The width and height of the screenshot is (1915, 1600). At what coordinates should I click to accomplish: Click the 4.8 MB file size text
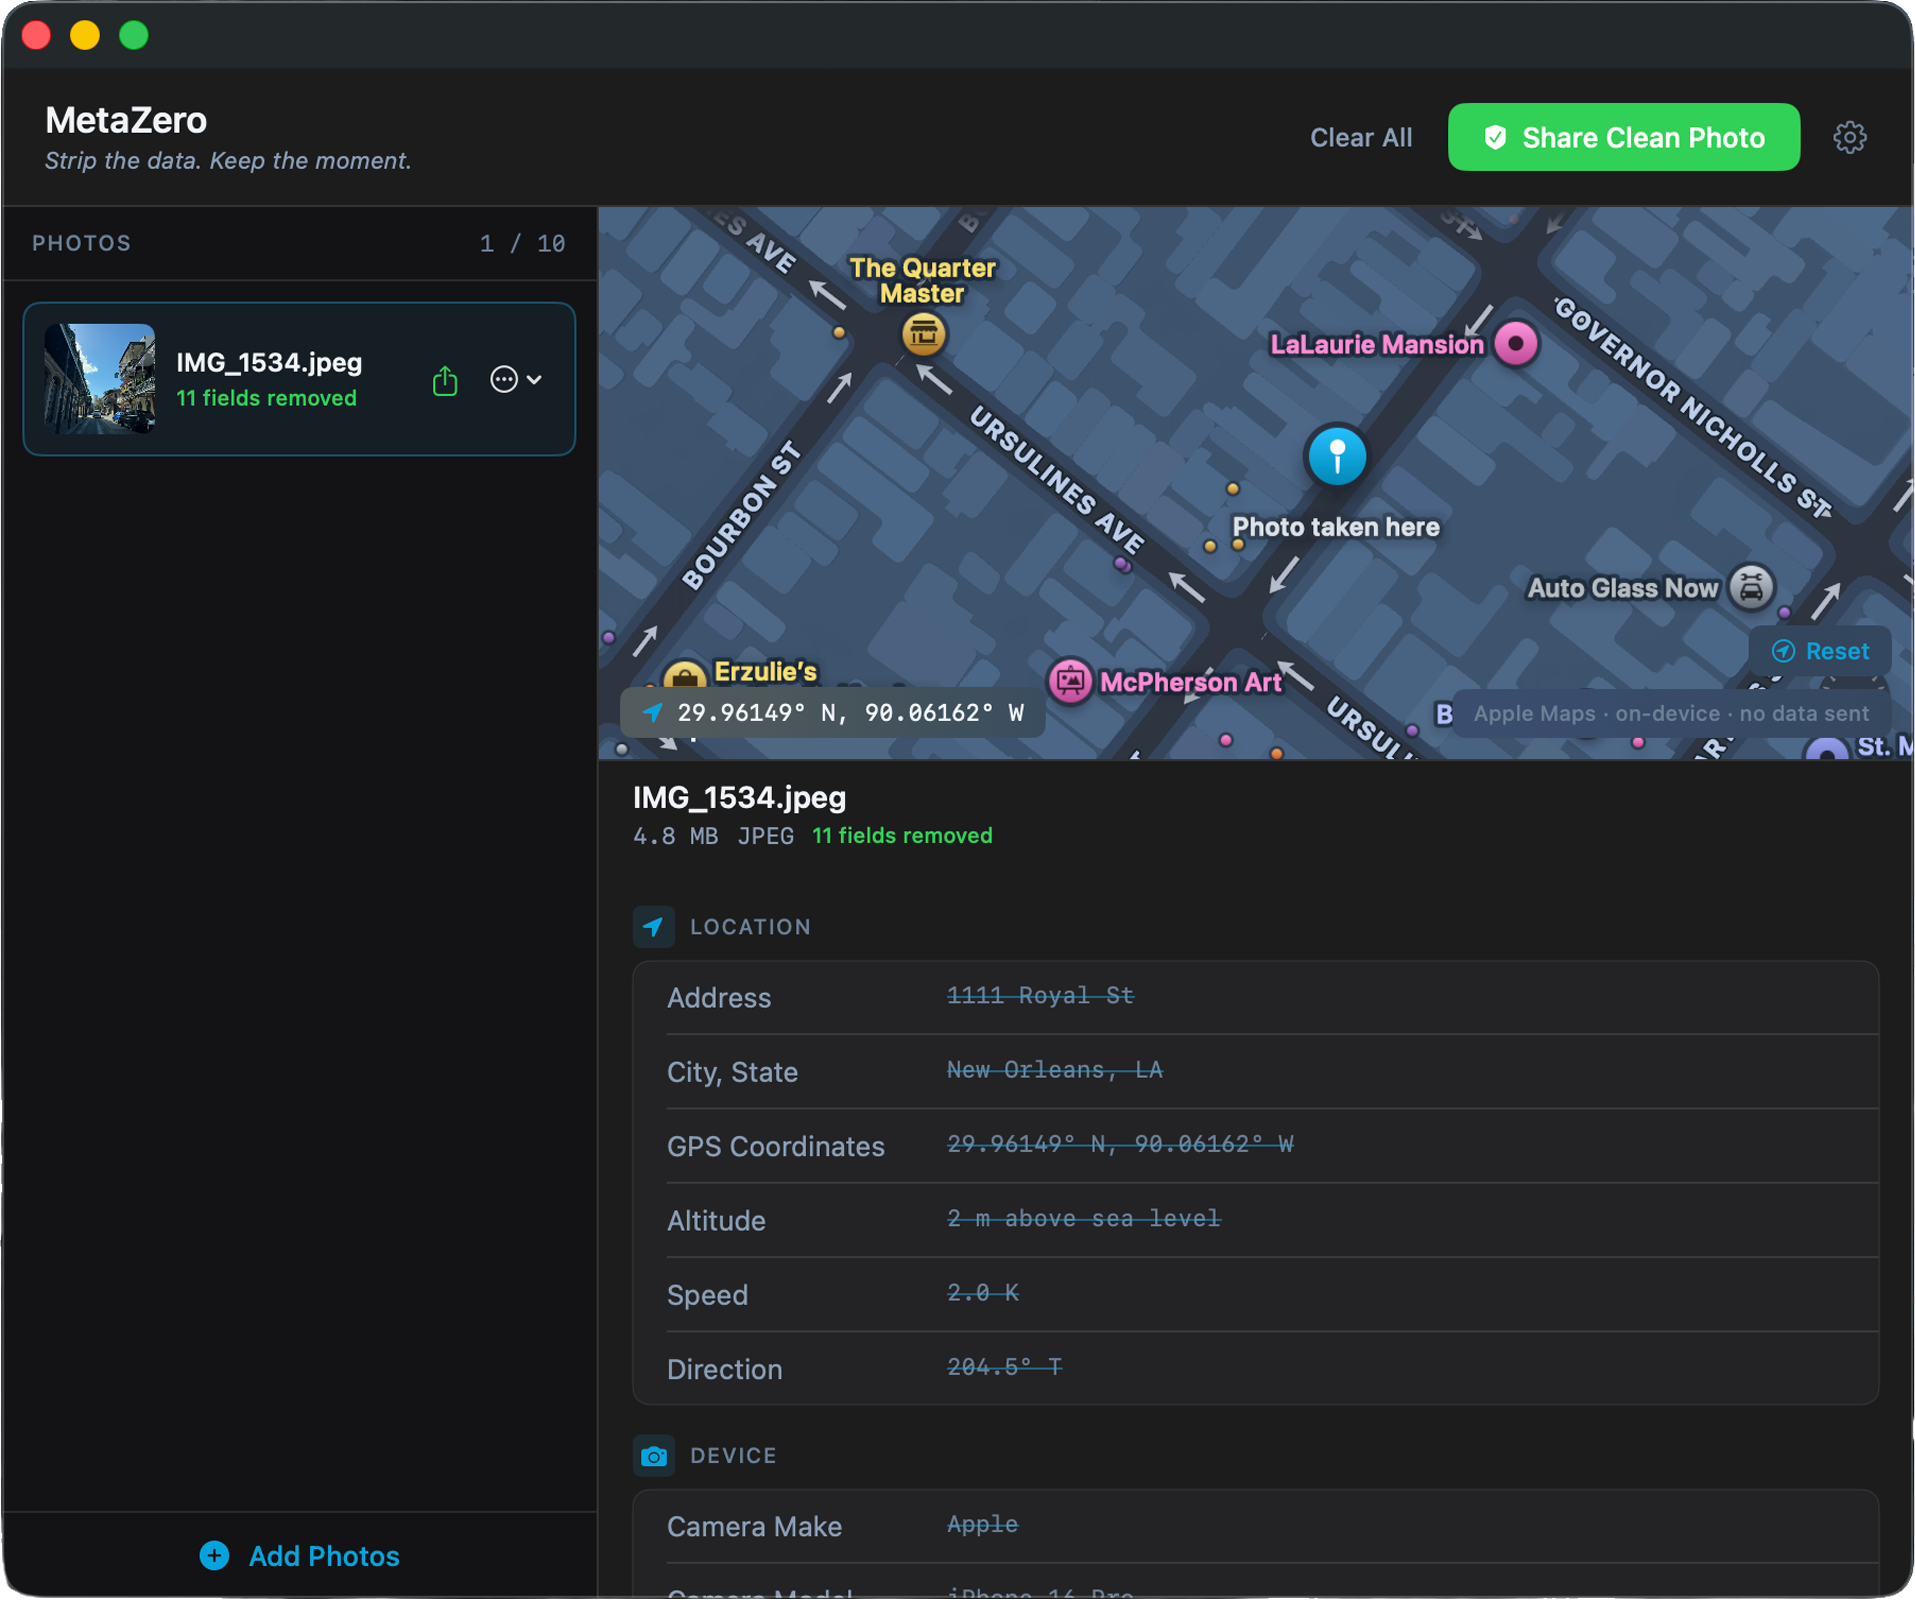pos(675,836)
